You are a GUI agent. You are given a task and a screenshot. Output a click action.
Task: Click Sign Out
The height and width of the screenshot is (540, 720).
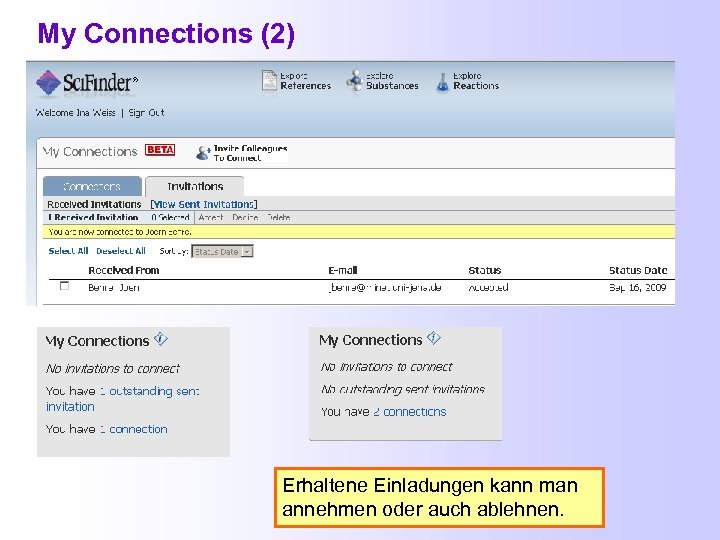click(146, 112)
